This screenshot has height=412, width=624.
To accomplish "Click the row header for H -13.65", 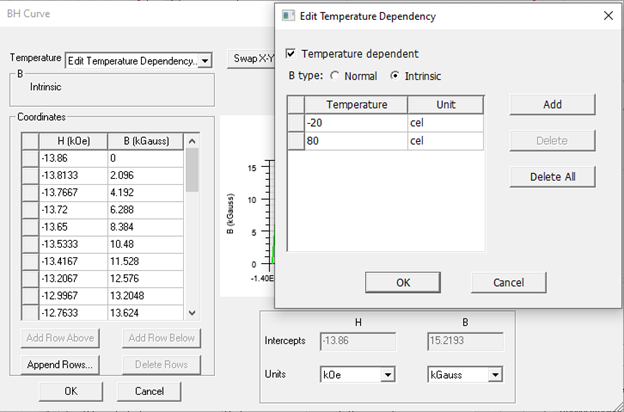I will (x=30, y=227).
